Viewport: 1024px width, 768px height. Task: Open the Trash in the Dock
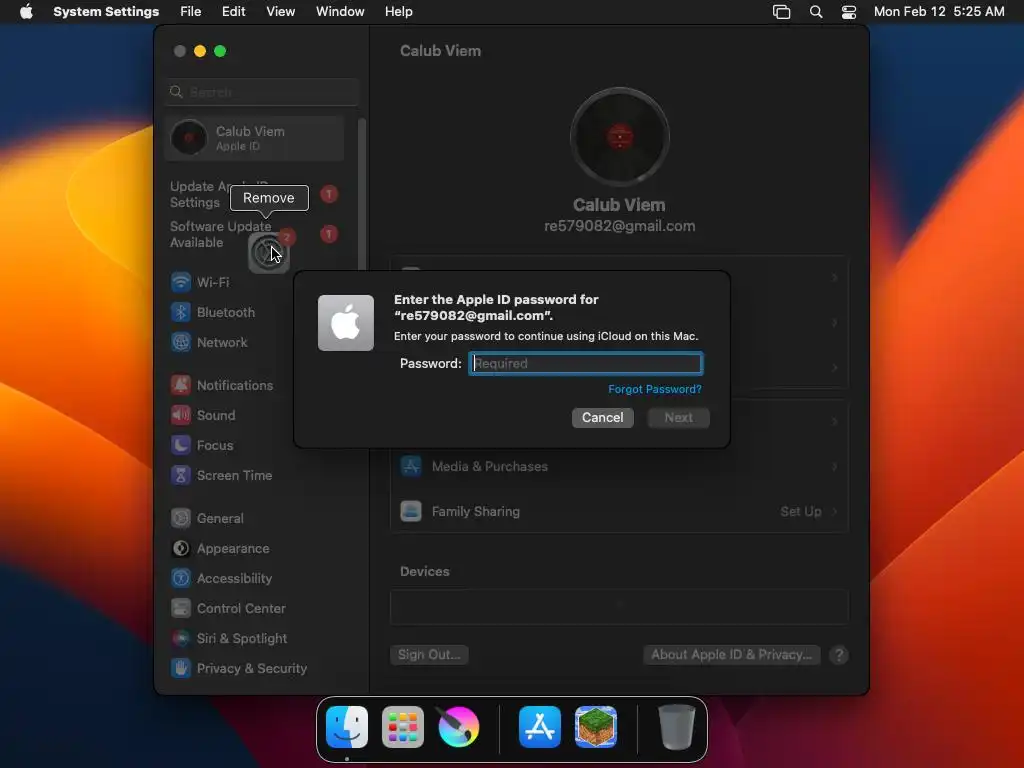677,727
